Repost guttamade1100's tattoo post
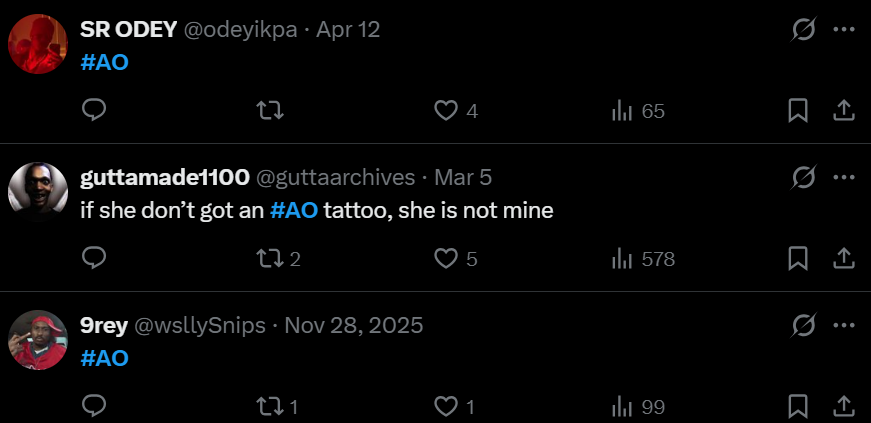Viewport: 871px width, 423px height. [x=270, y=259]
